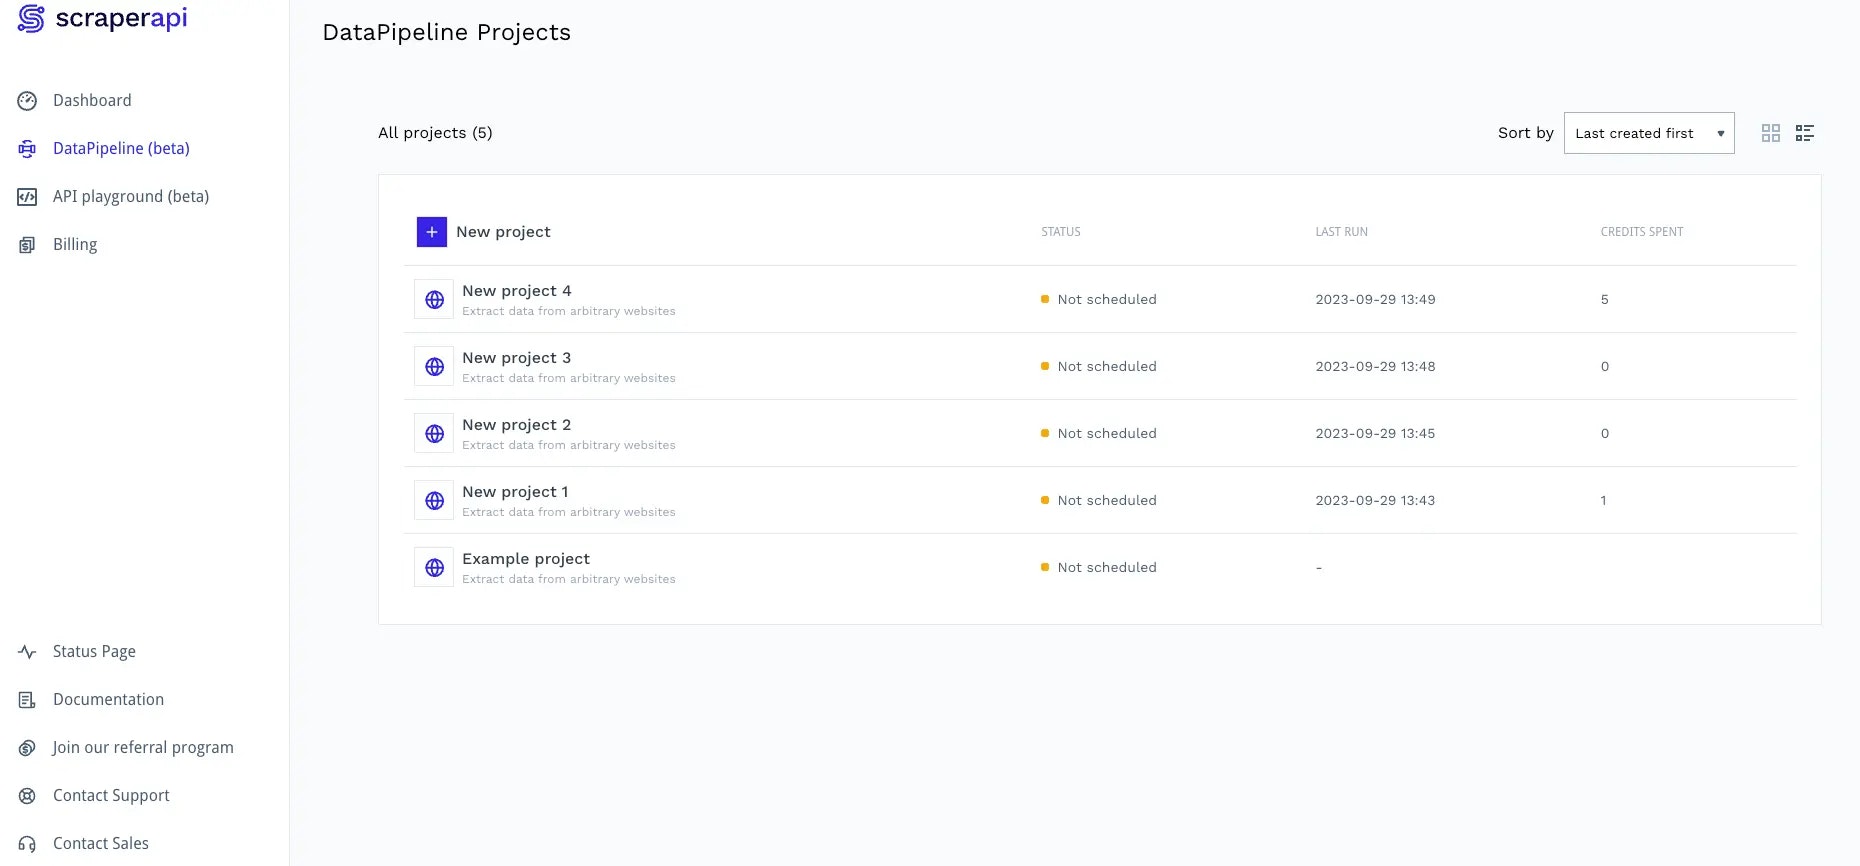Click the blue plus New project icon

pos(432,232)
